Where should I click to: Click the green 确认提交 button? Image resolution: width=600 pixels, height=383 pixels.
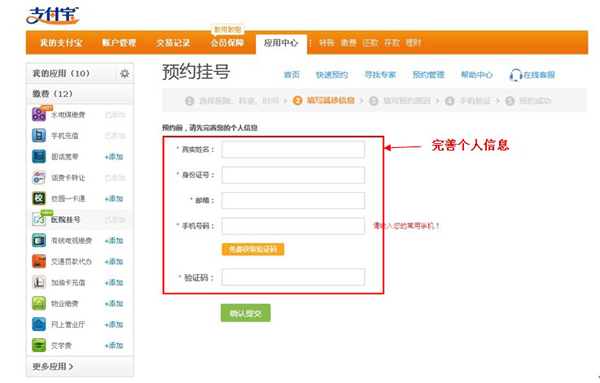click(x=246, y=313)
